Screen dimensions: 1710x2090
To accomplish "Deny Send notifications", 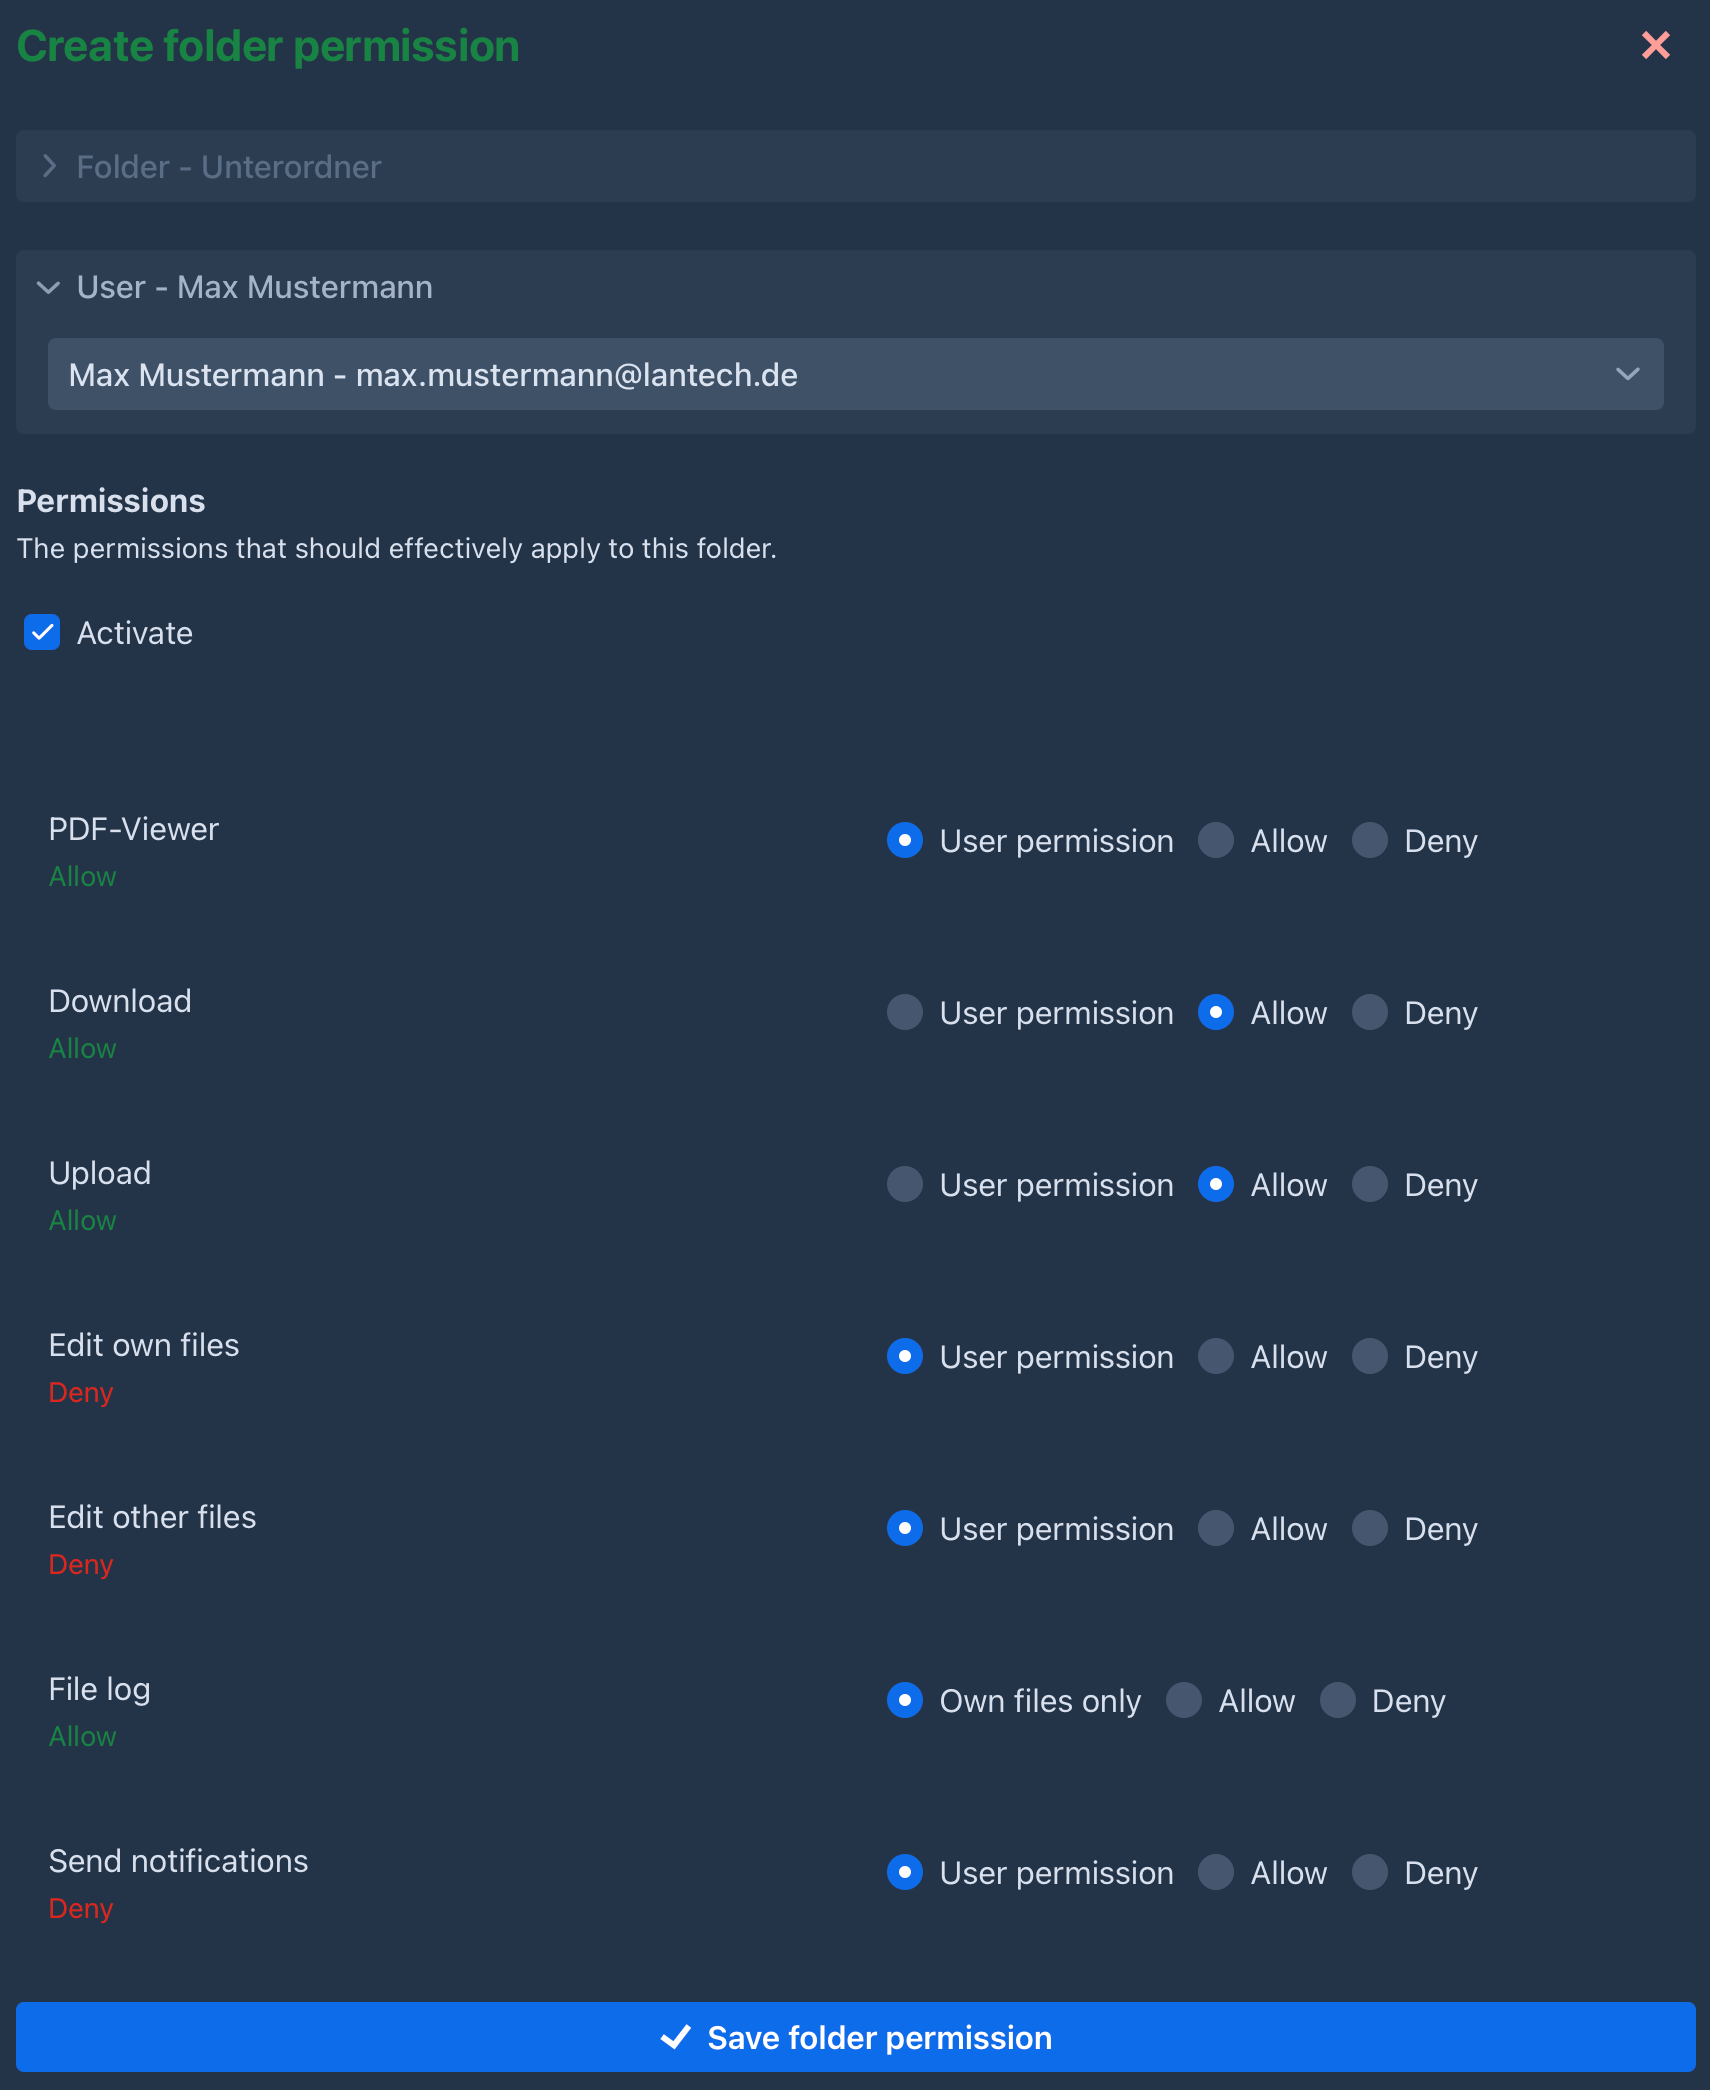I will click(1370, 1872).
